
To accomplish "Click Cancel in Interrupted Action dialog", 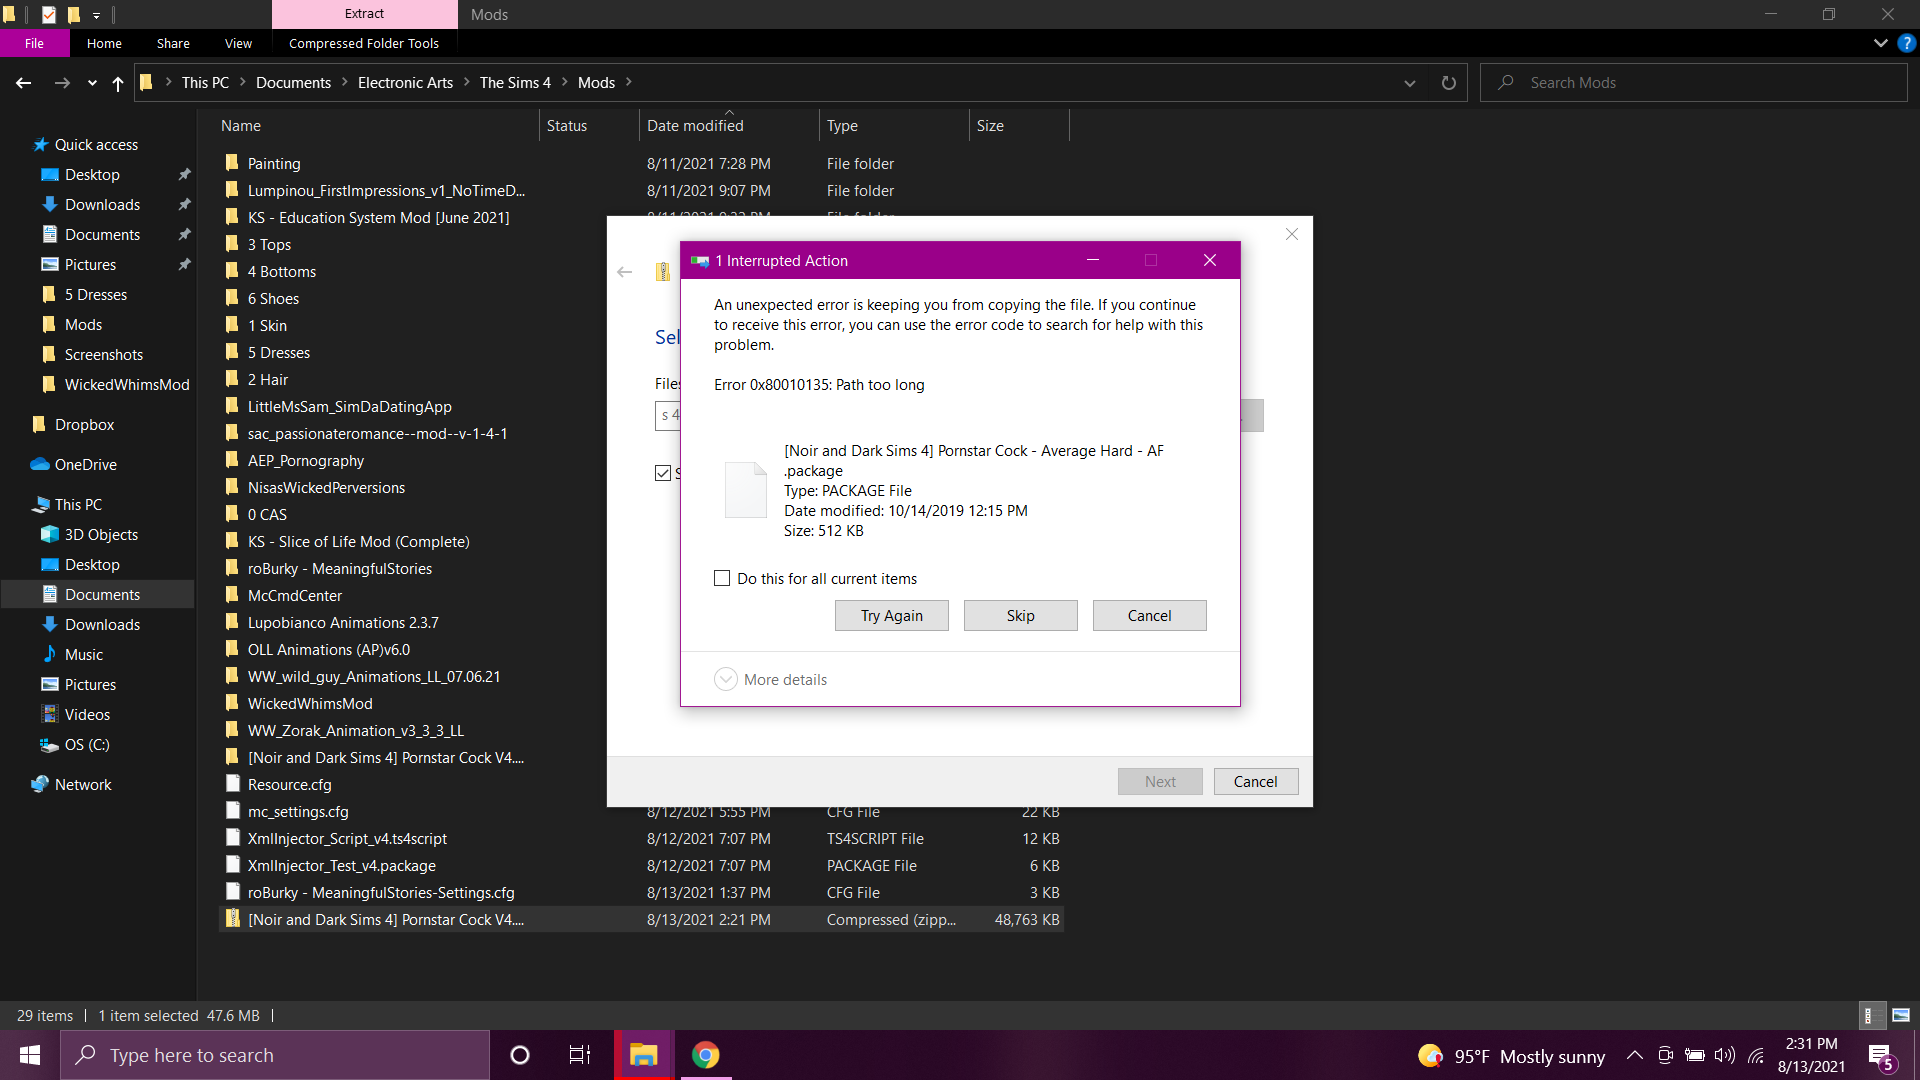I will [x=1149, y=616].
